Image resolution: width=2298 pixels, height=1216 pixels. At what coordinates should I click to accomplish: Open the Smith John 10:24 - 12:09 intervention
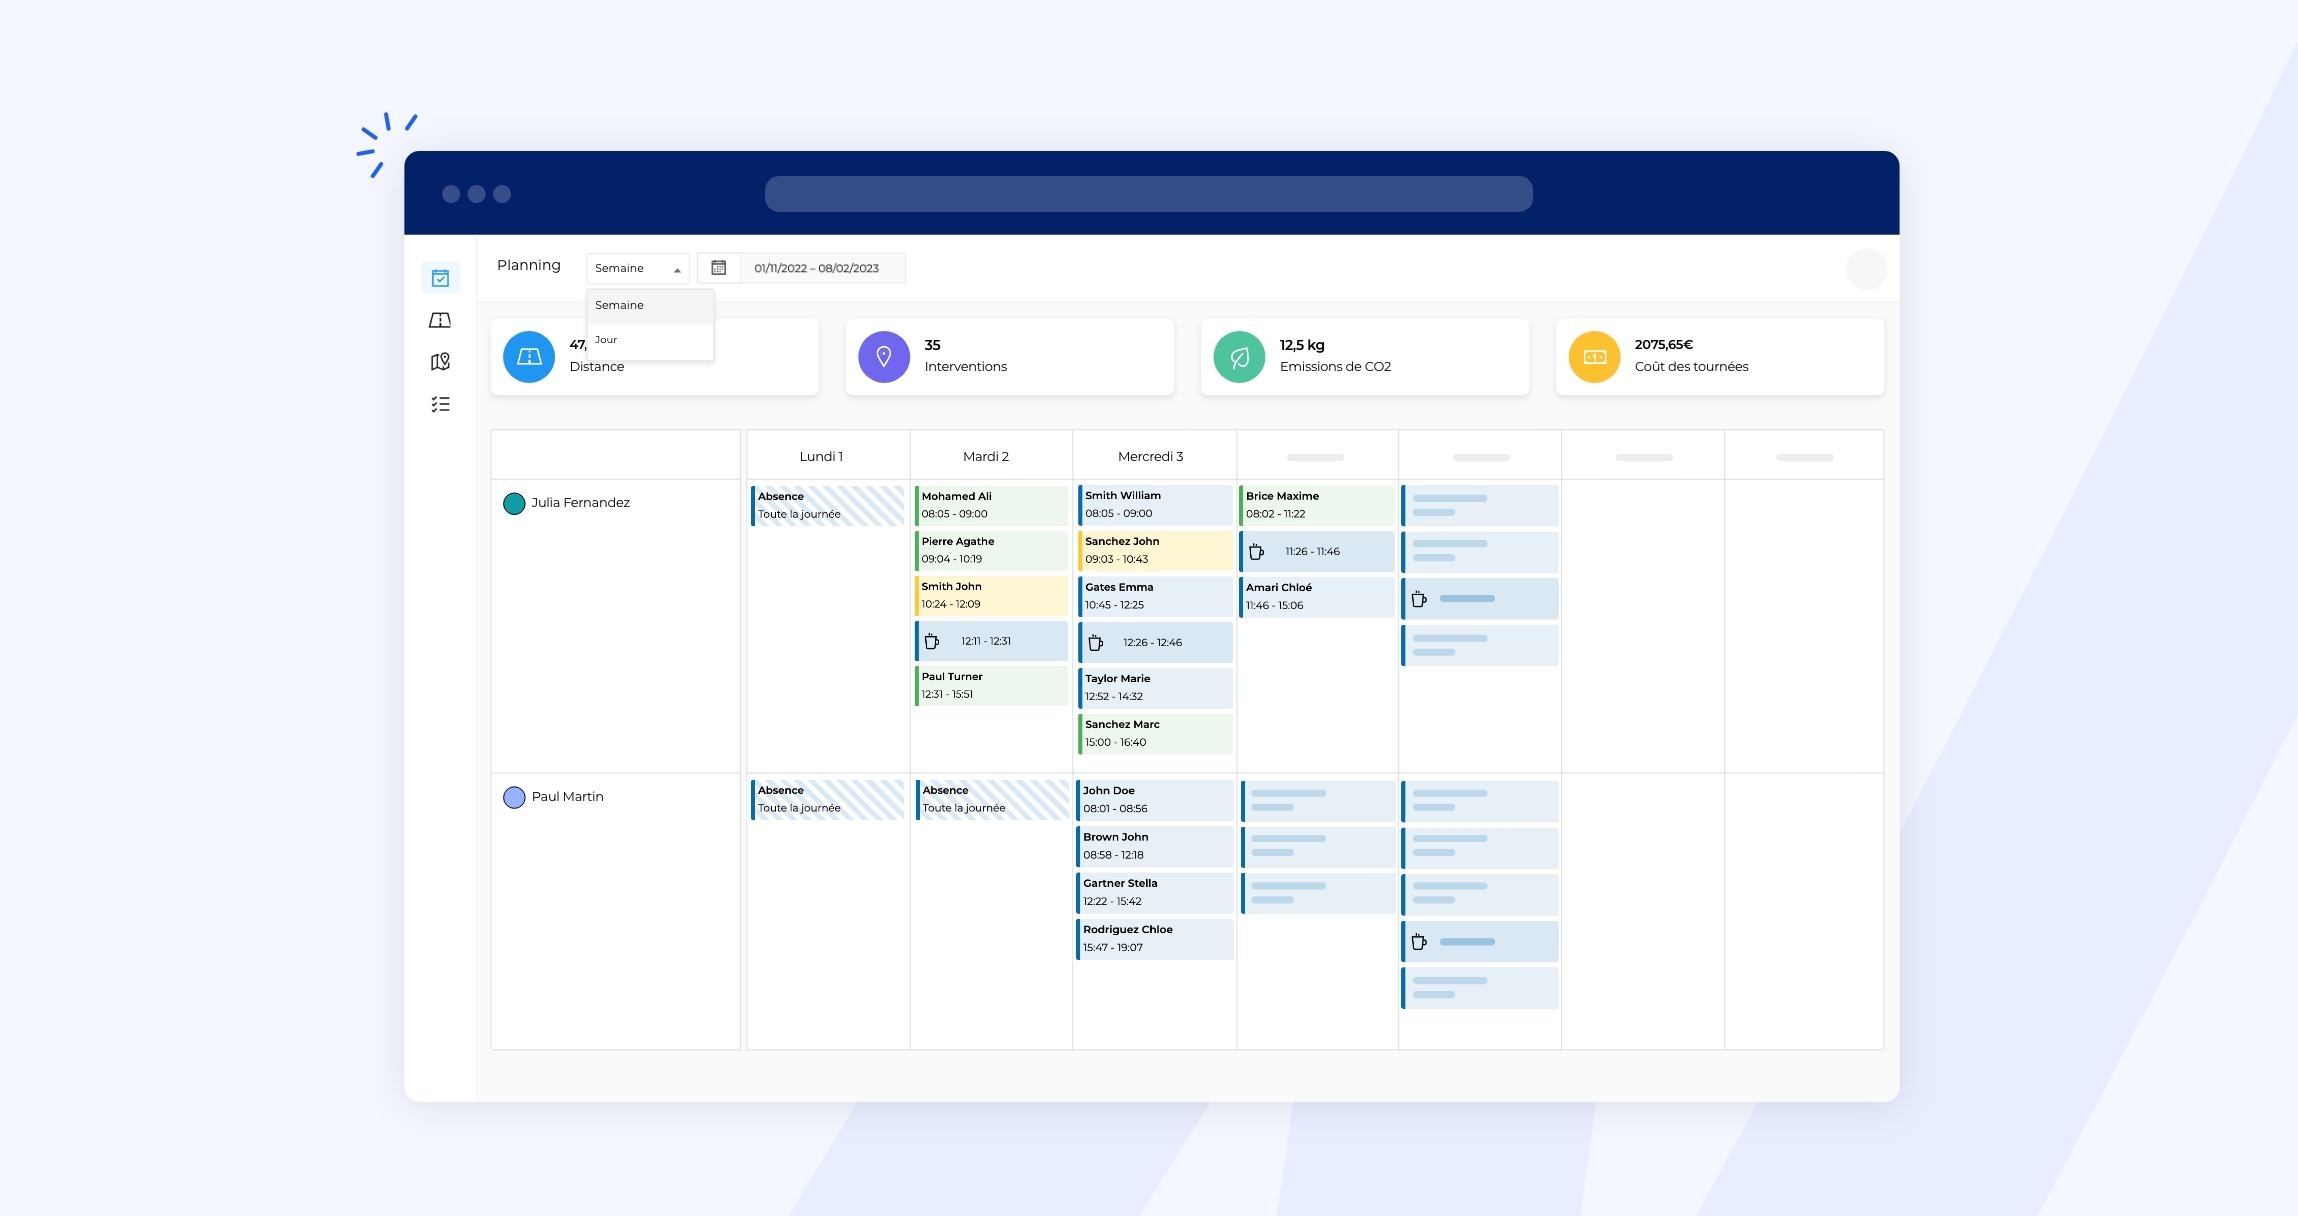[x=991, y=595]
